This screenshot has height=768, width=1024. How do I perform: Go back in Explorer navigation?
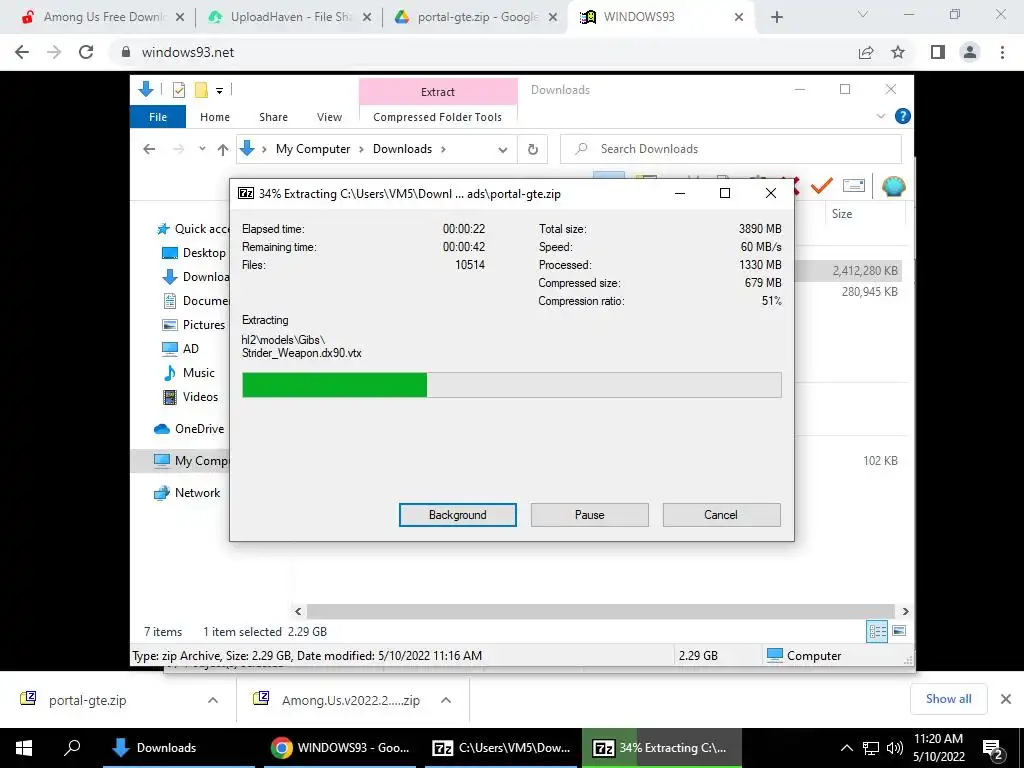click(149, 149)
